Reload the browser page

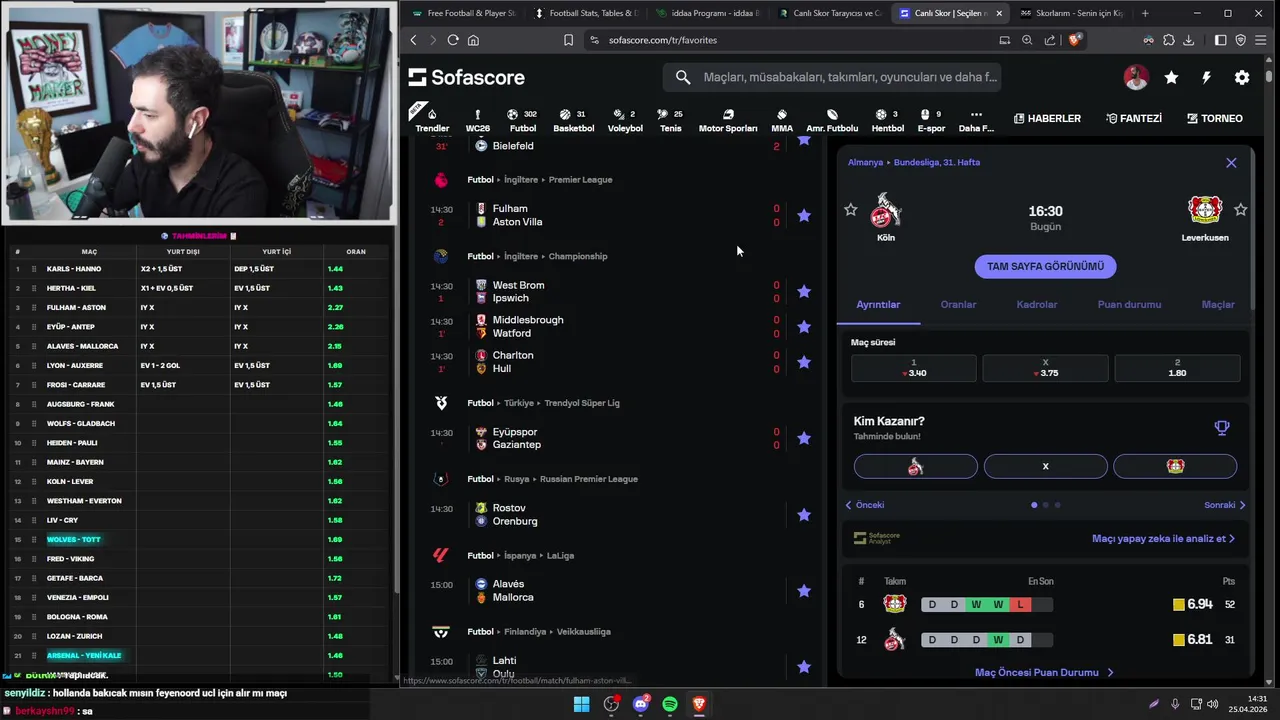click(453, 40)
